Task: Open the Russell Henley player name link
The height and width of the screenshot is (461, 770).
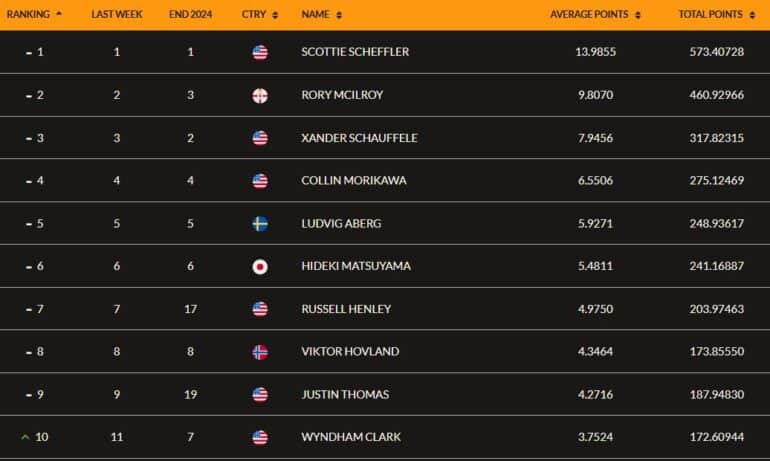Action: tap(346, 309)
